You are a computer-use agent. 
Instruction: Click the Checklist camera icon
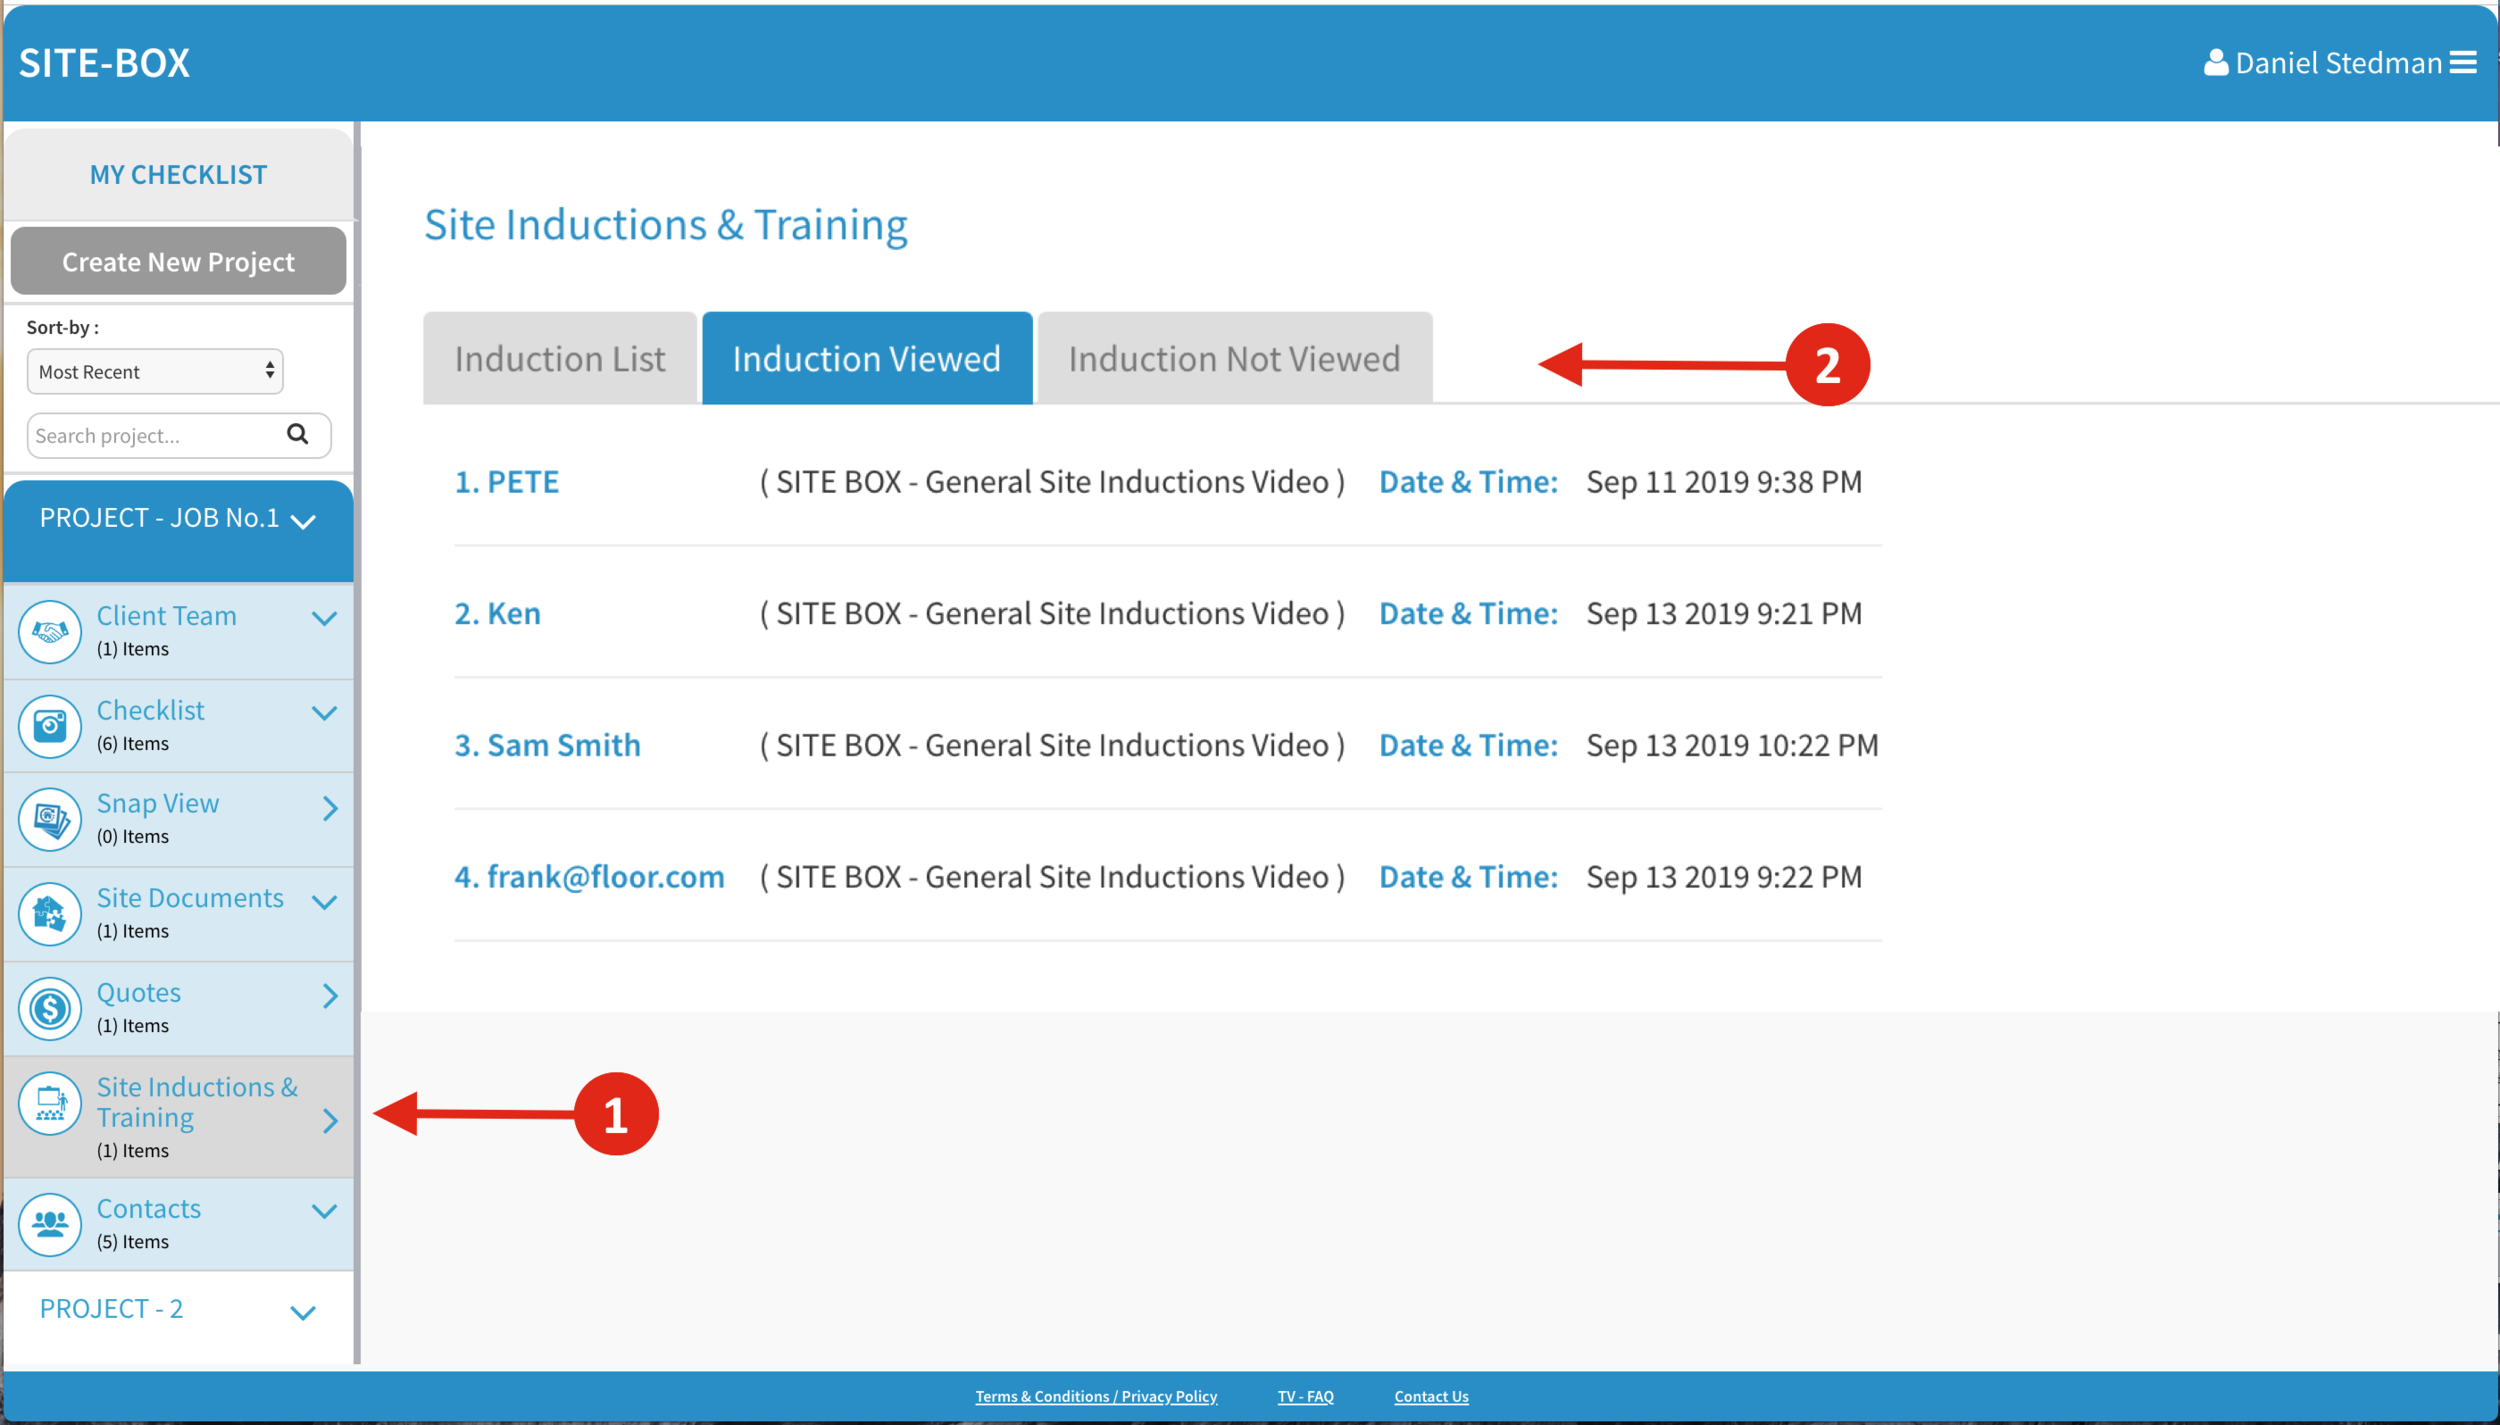pyautogui.click(x=50, y=726)
